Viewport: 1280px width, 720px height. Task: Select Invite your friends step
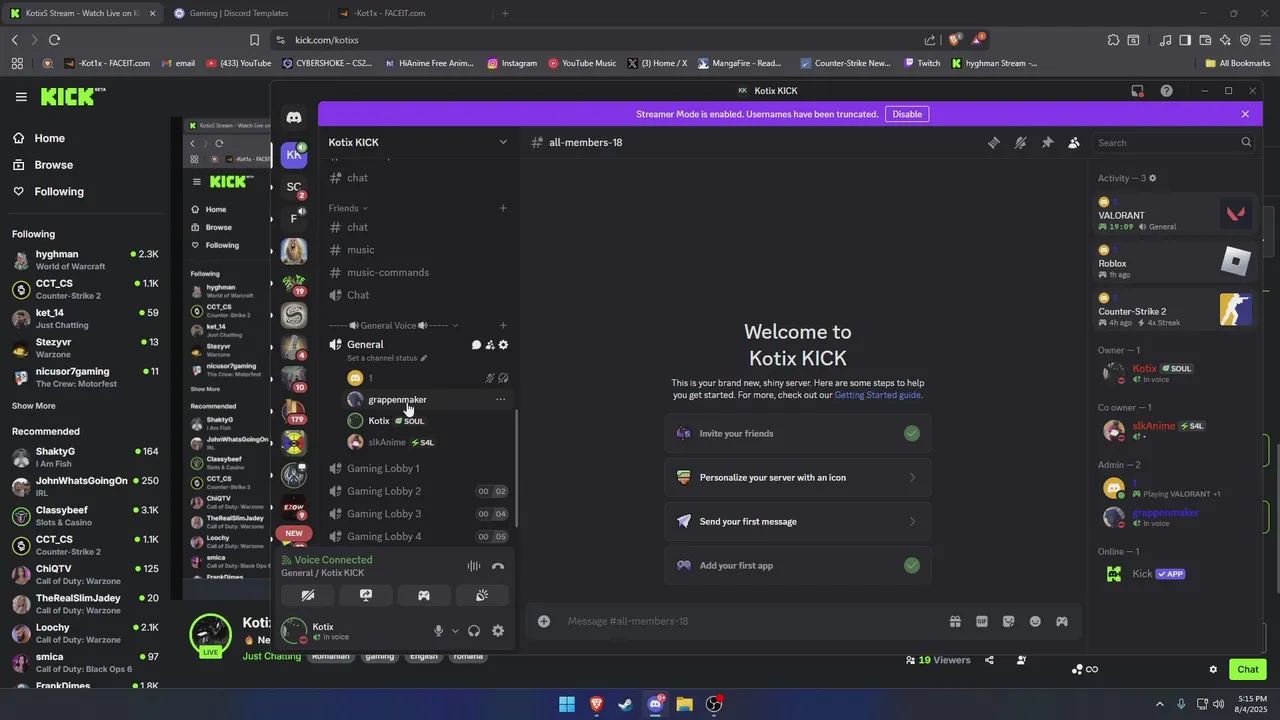click(798, 433)
